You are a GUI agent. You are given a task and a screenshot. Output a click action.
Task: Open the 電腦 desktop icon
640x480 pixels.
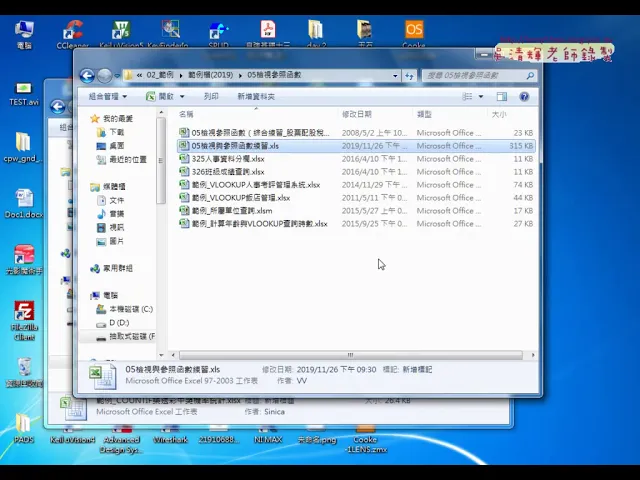click(x=24, y=34)
